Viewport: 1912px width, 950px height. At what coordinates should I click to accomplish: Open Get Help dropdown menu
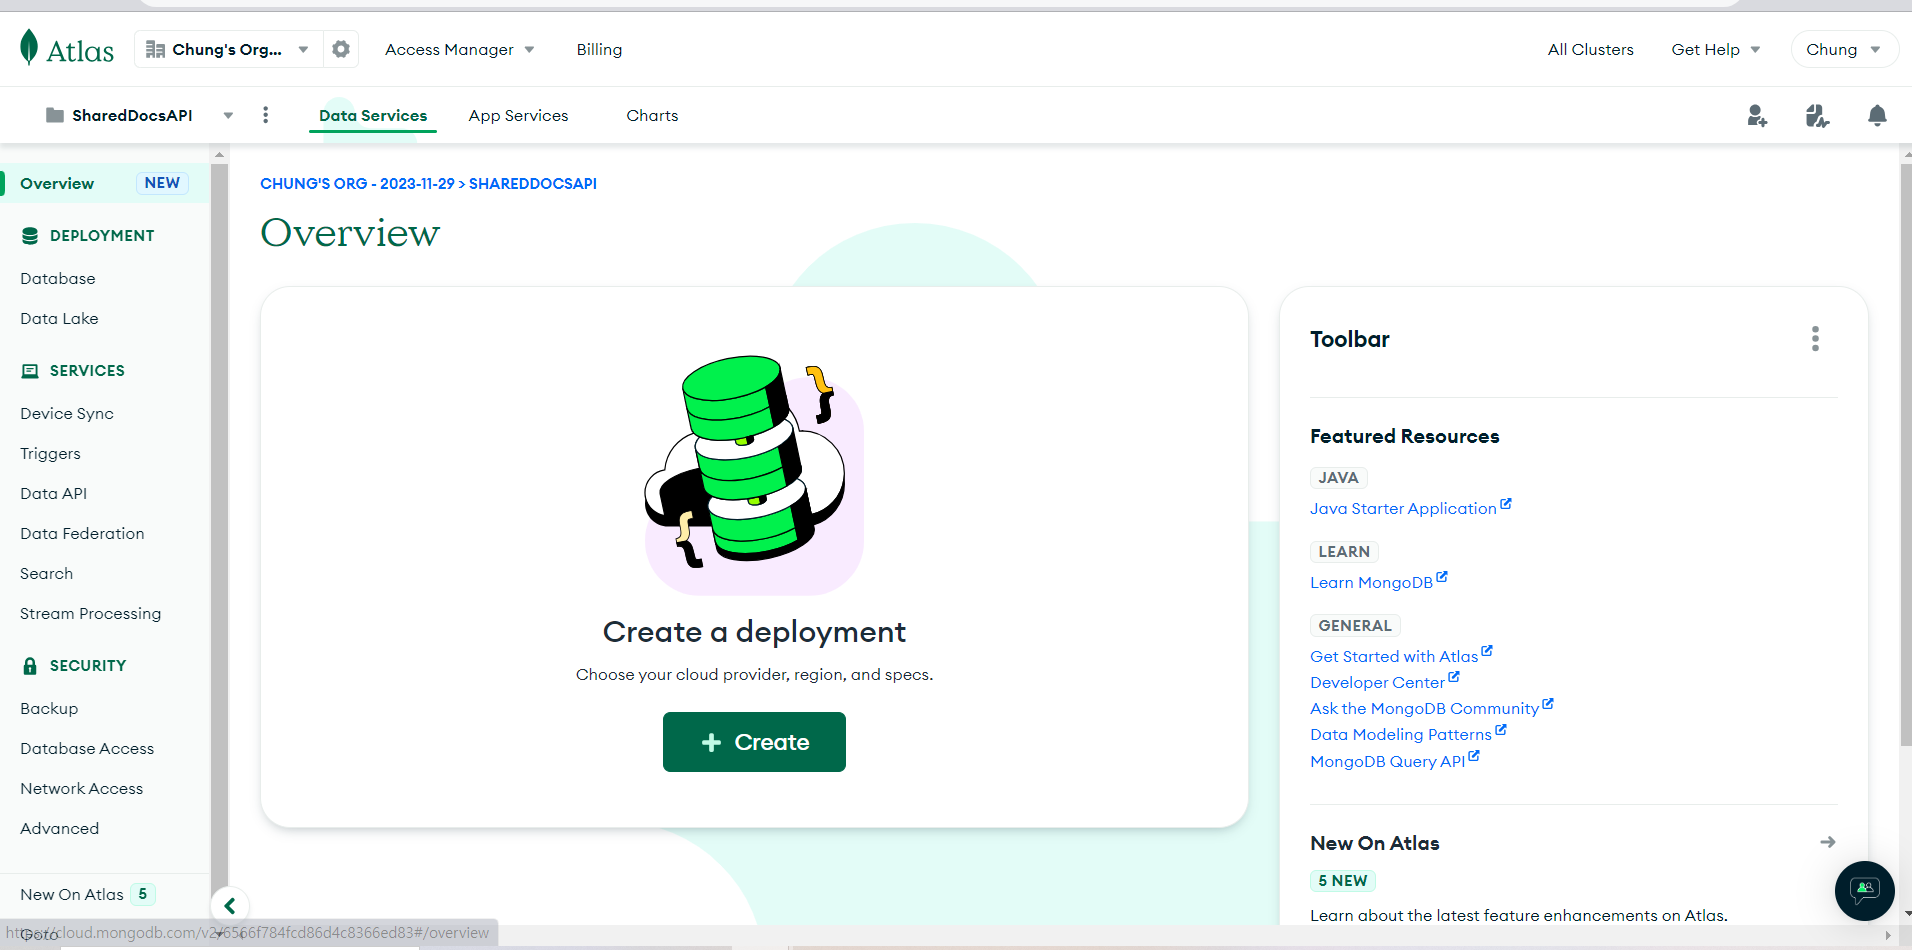(x=1715, y=49)
